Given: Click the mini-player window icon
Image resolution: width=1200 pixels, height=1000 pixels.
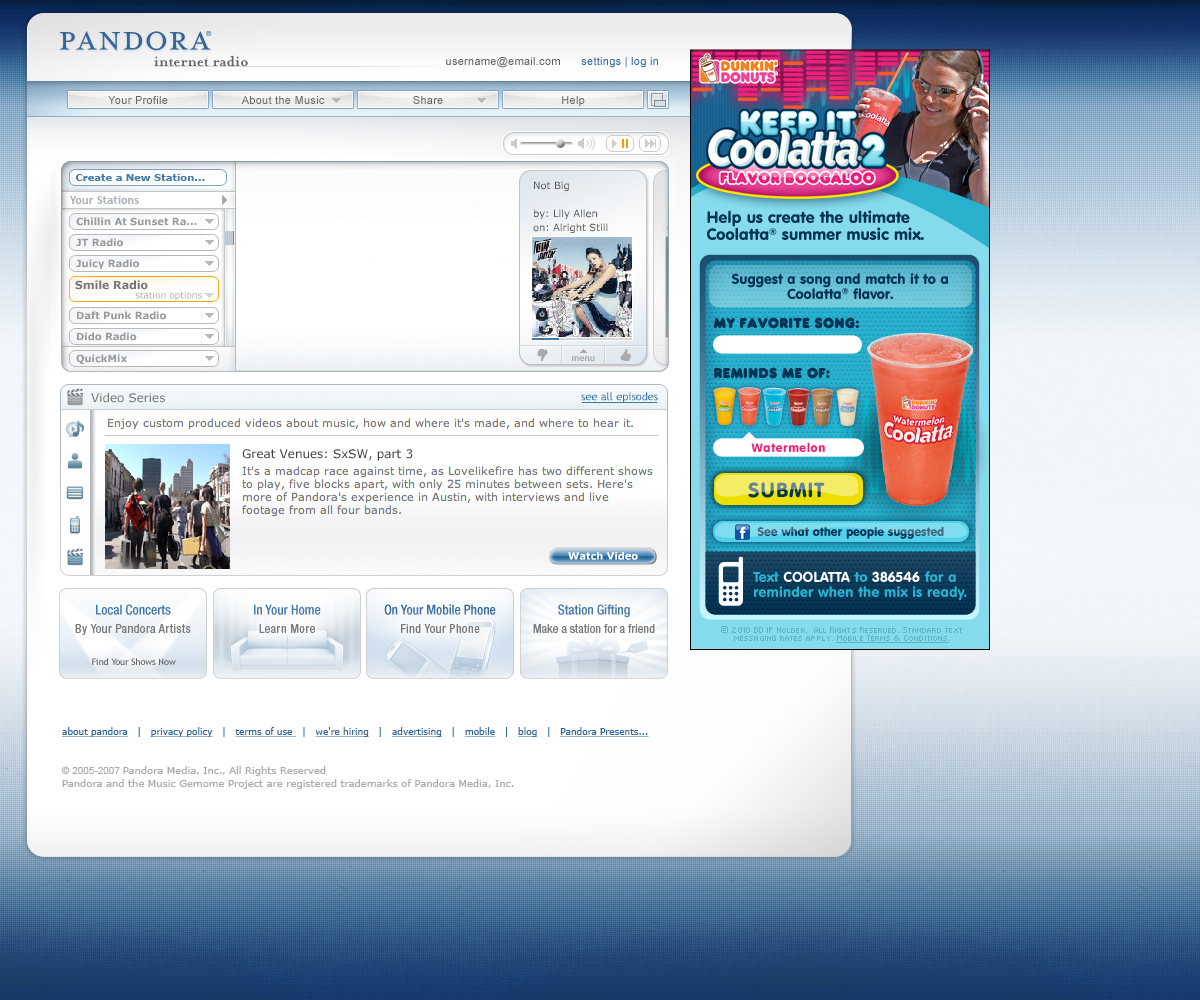Looking at the screenshot, I should pos(658,99).
